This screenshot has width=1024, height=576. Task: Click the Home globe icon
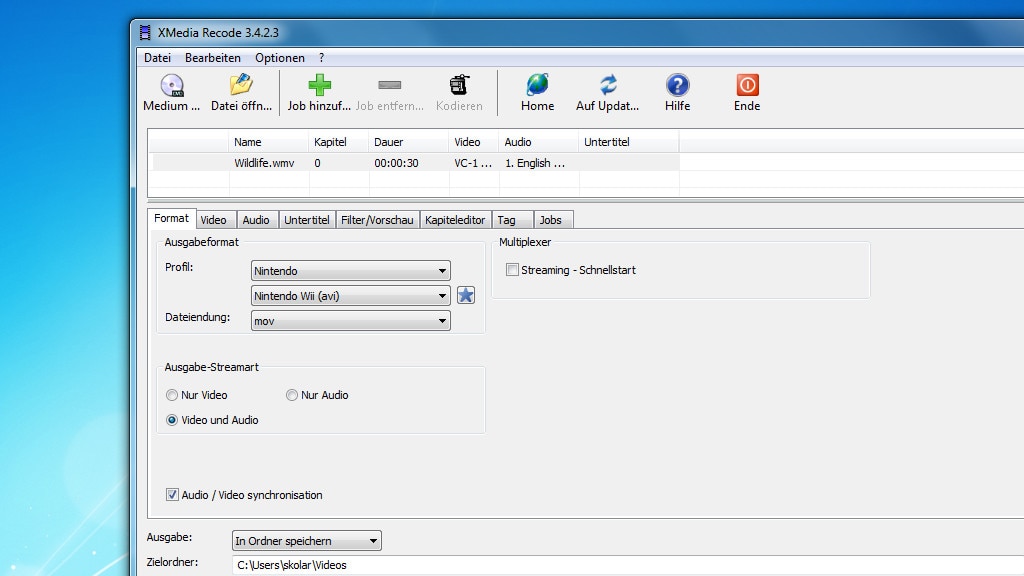[537, 86]
